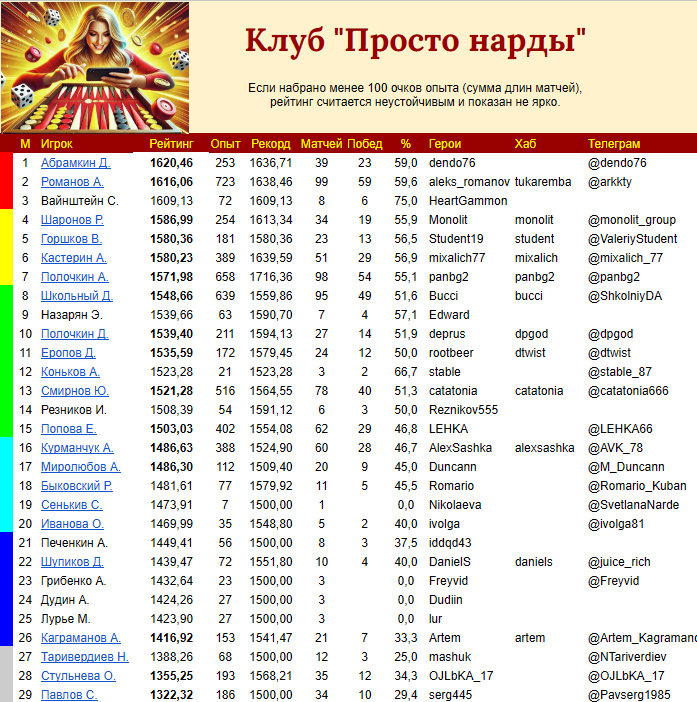The image size is (697, 702).
Task: Open player link Кастерин А.
Action: [x=73, y=258]
